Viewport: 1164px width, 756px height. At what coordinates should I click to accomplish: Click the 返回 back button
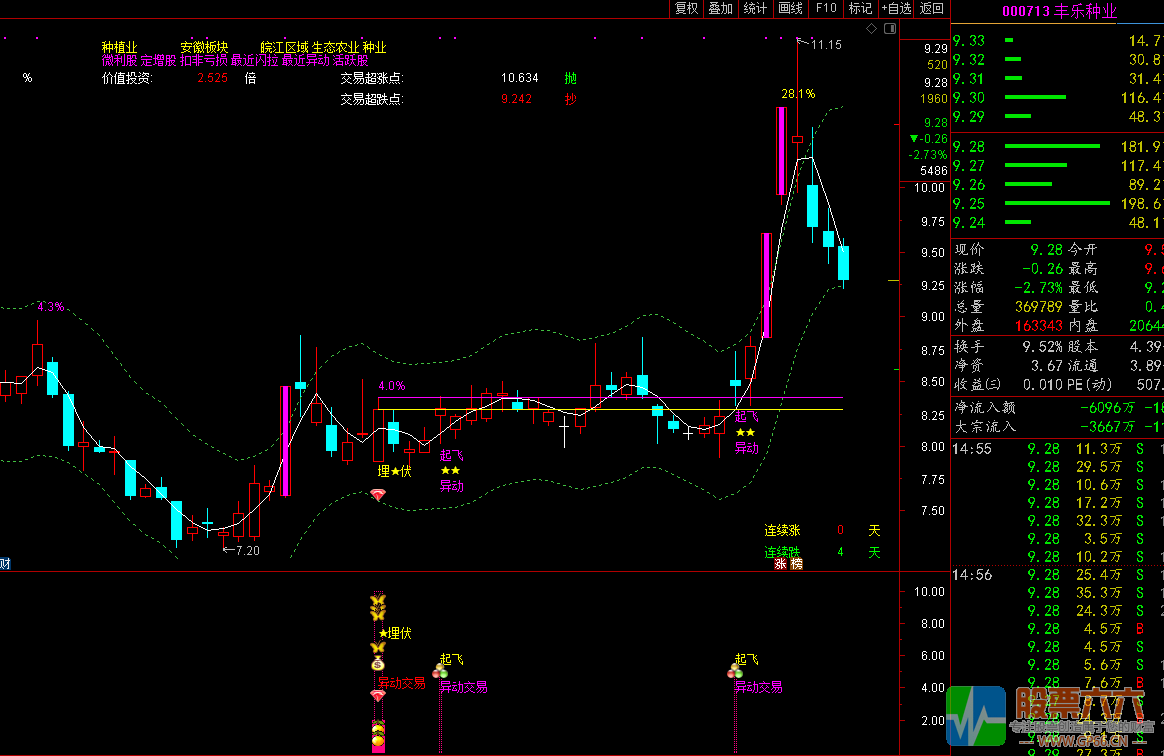pyautogui.click(x=931, y=9)
